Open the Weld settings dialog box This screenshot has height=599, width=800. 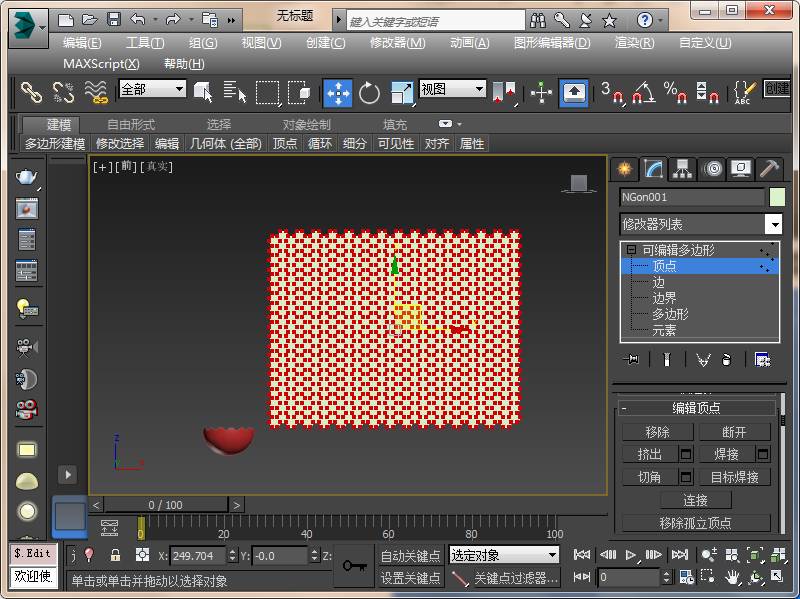(763, 454)
